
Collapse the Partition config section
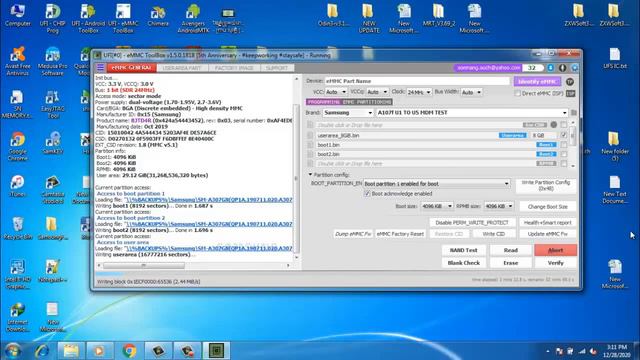pyautogui.click(x=310, y=175)
